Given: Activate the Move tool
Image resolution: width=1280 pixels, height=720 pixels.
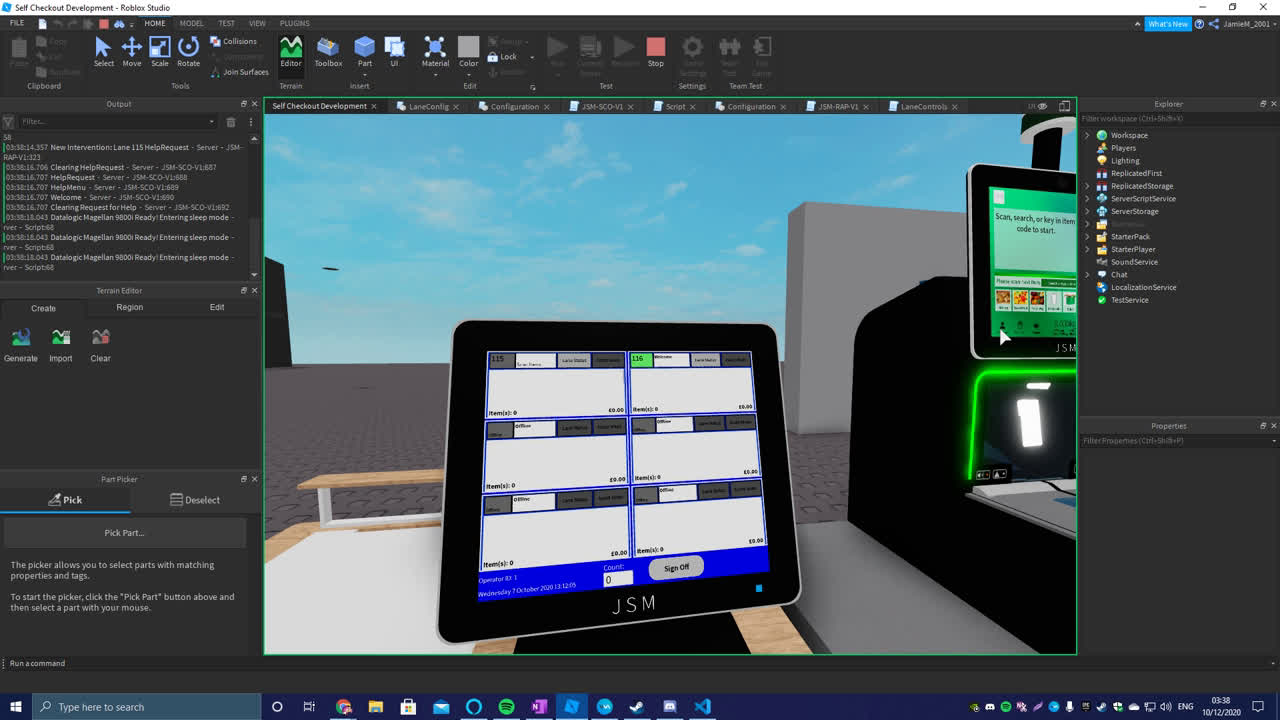Looking at the screenshot, I should click(x=131, y=52).
